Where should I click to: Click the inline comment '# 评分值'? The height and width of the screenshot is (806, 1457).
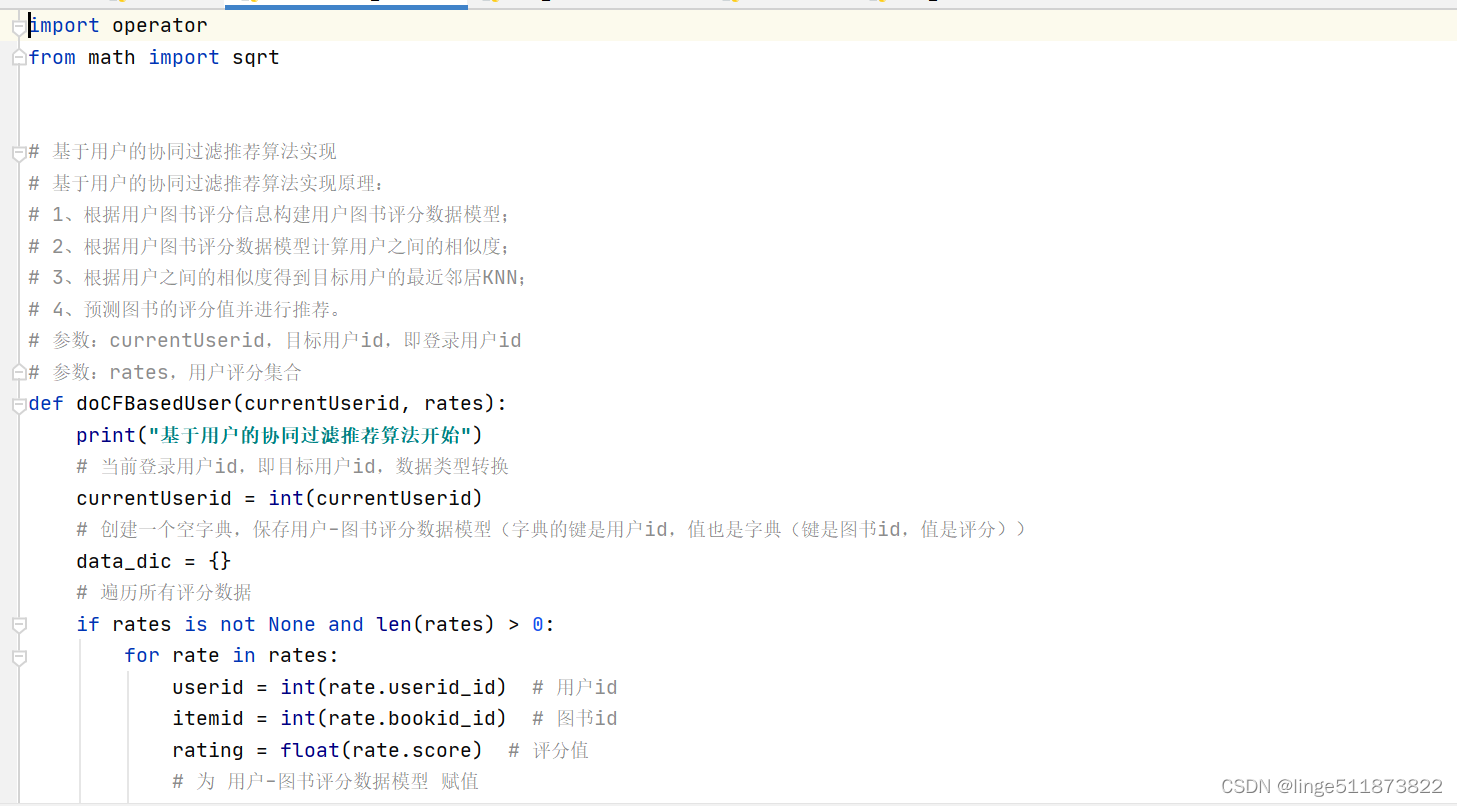pyautogui.click(x=549, y=750)
